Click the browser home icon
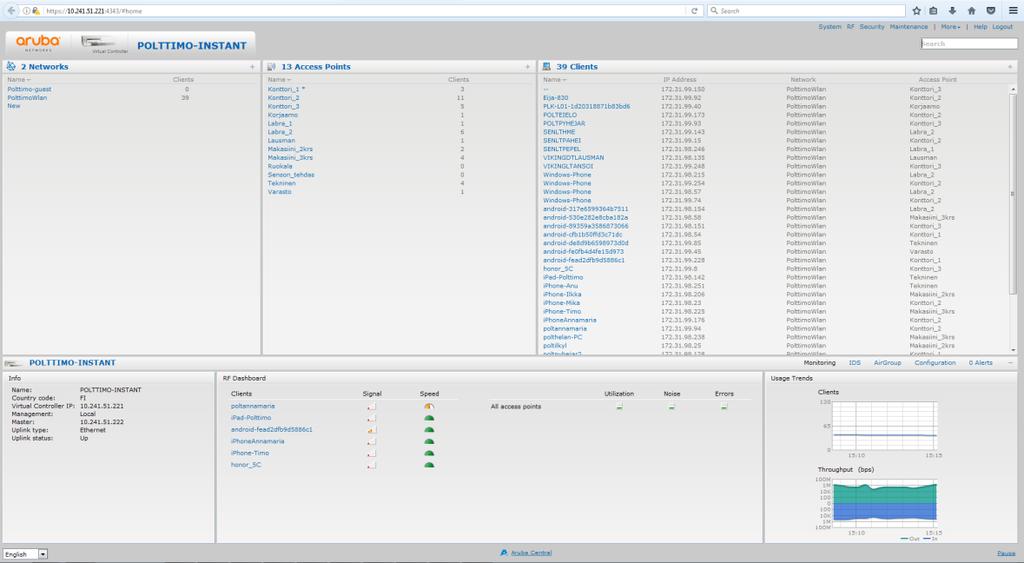Image resolution: width=1024 pixels, height=563 pixels. [971, 10]
